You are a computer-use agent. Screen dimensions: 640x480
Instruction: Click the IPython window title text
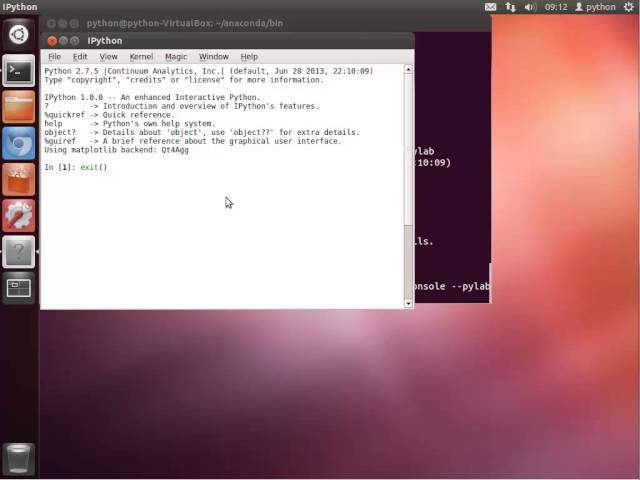(104, 41)
